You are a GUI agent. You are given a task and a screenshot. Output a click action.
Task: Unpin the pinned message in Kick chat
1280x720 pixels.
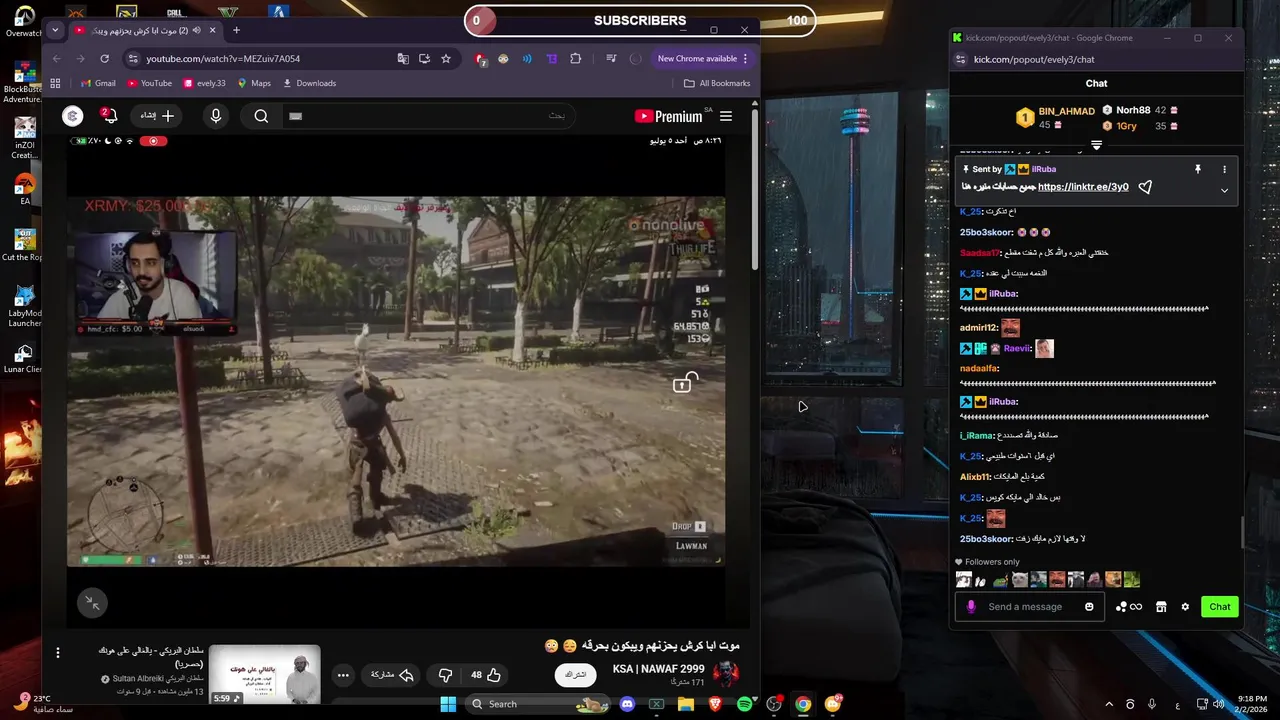[x=1198, y=170]
